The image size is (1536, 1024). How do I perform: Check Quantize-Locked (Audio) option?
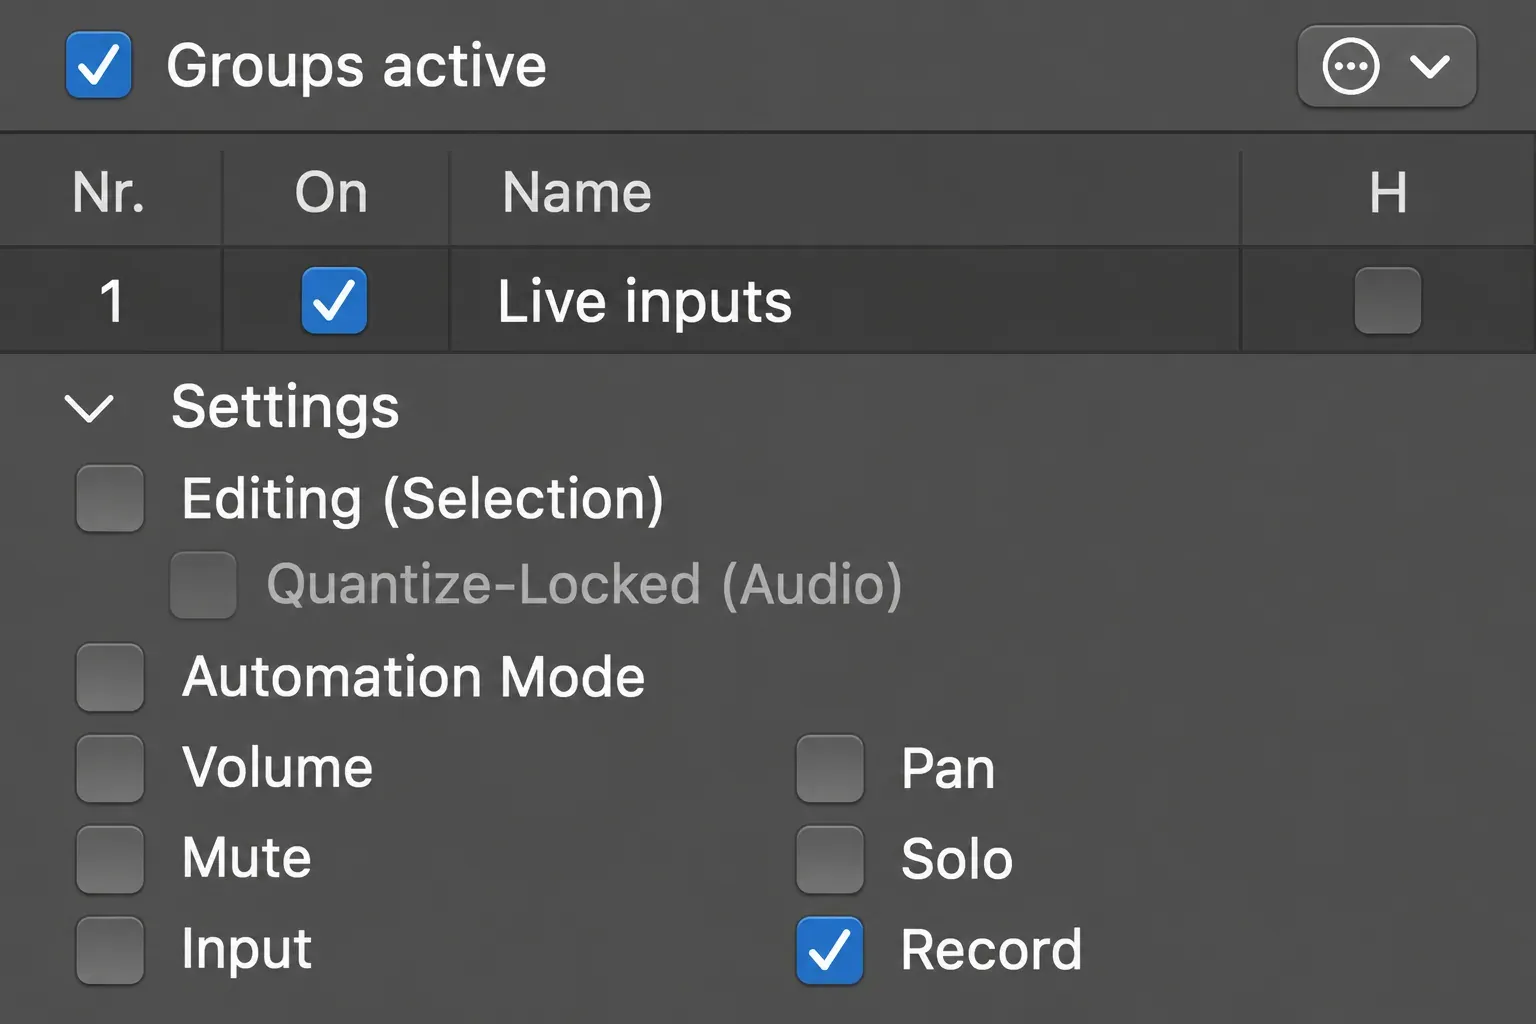(x=203, y=585)
